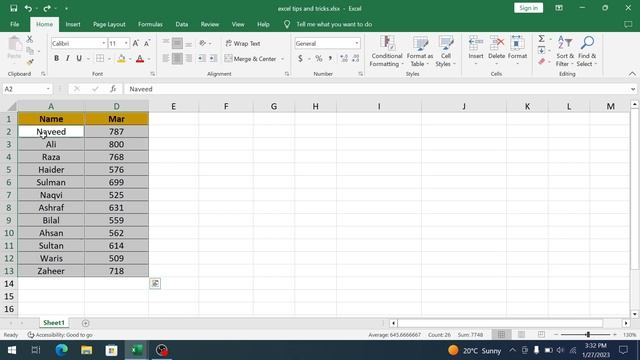Screen dimensions: 640x360
Task: Click Tell me what you want to do
Action: click(x=334, y=24)
